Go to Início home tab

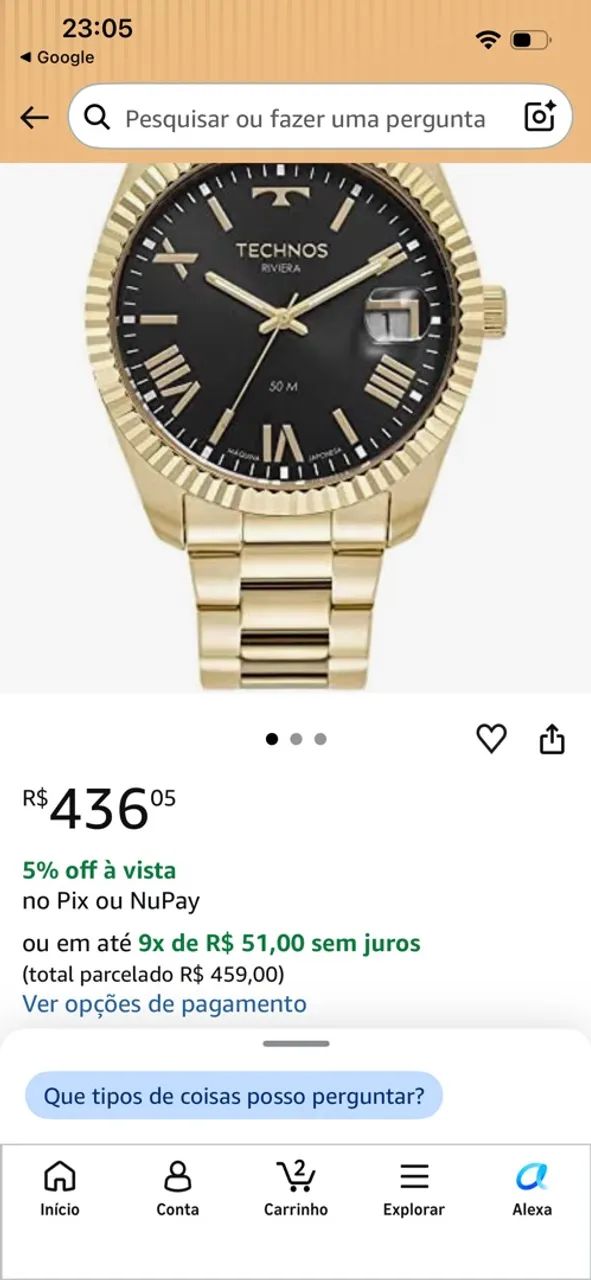[60, 1188]
